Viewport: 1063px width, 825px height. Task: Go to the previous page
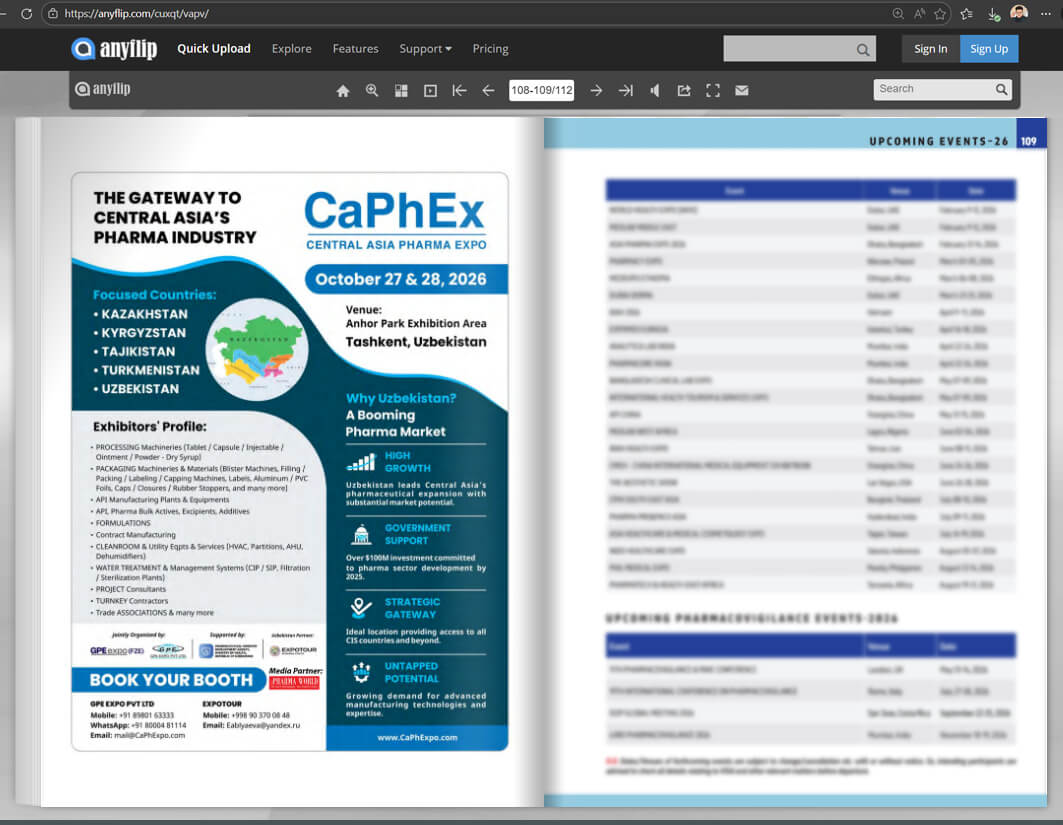tap(488, 90)
